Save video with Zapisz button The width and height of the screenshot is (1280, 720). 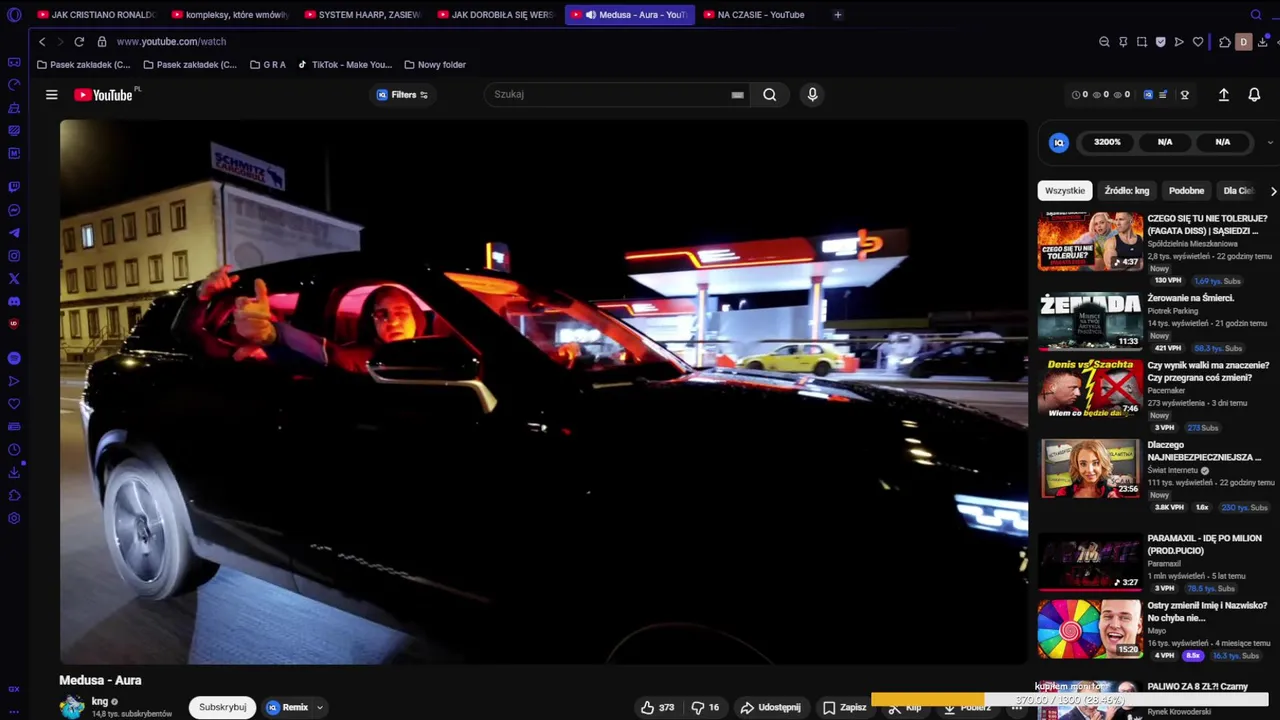tap(845, 707)
